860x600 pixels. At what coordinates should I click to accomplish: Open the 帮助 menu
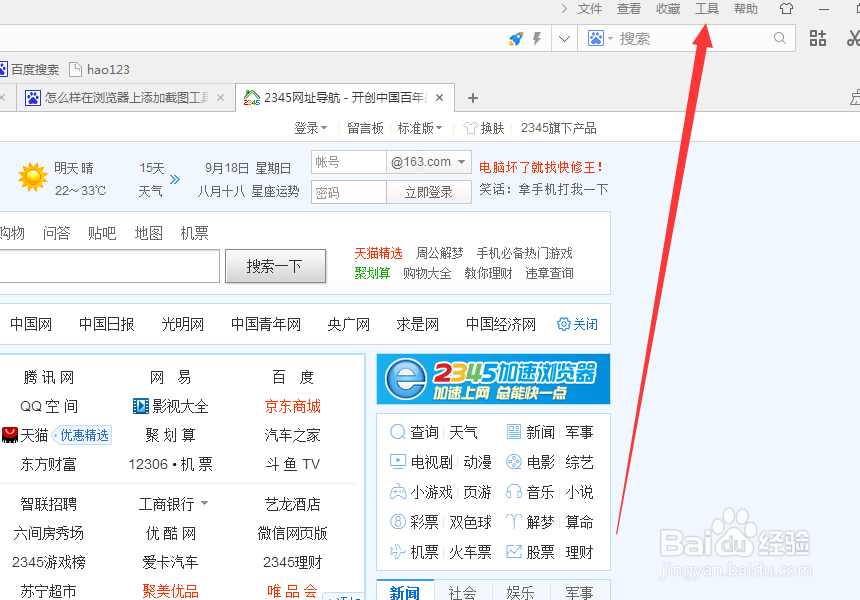[745, 9]
